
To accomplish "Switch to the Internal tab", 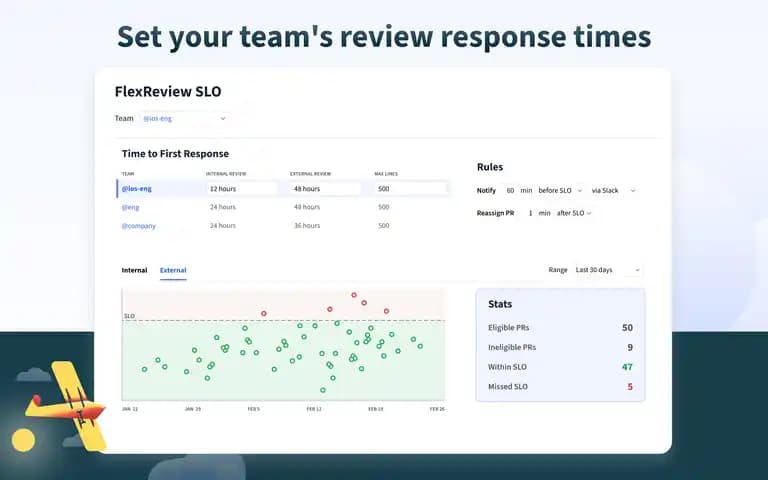I will [x=134, y=270].
